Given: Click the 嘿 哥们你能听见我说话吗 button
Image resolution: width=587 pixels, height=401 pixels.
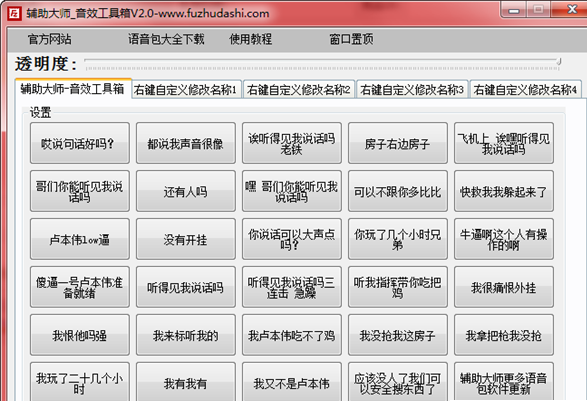Looking at the screenshot, I should 292,191.
